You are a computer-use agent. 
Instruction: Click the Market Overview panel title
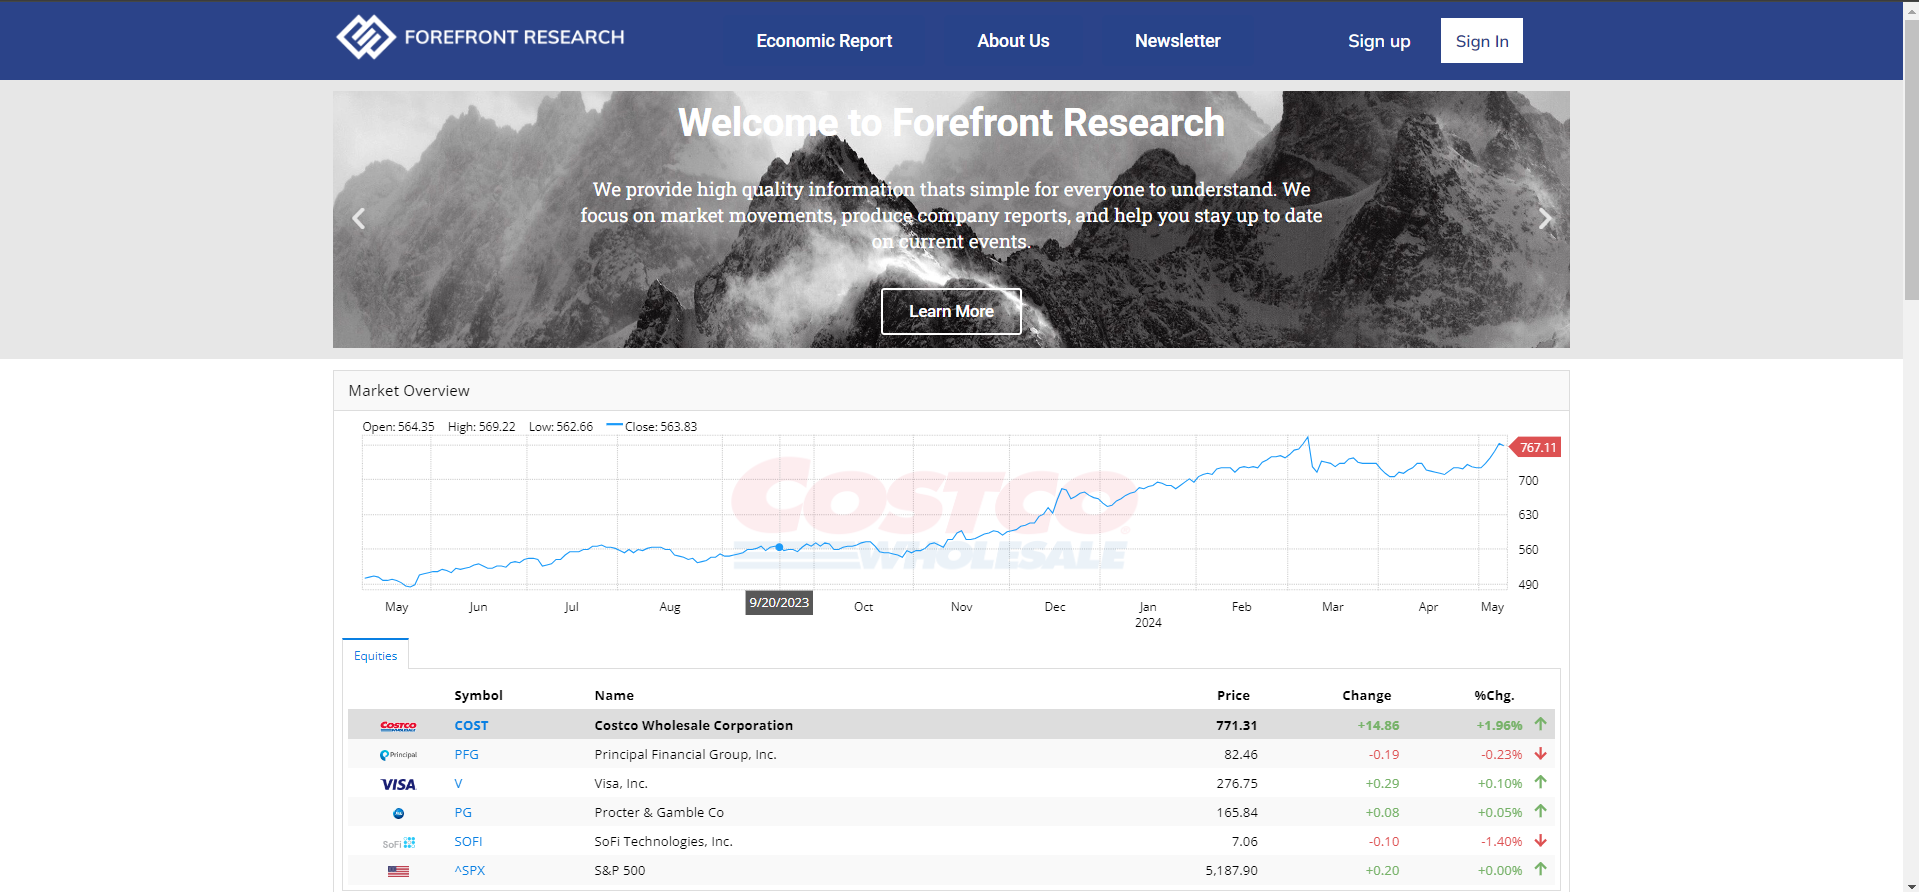(409, 391)
